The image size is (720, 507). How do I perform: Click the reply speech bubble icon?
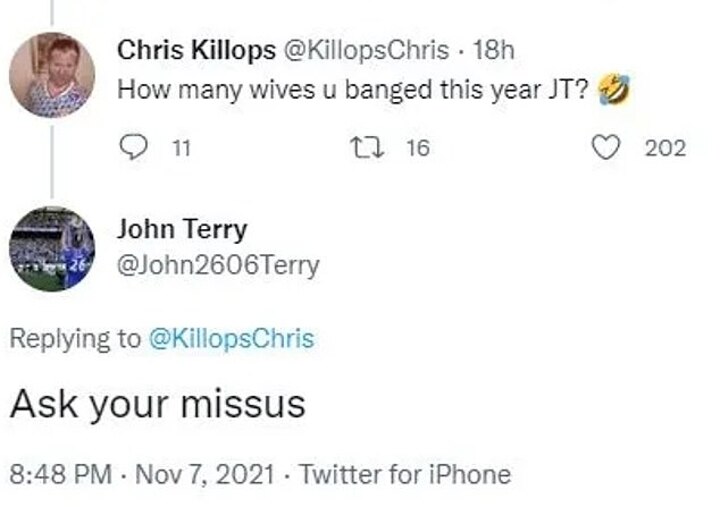click(x=133, y=148)
